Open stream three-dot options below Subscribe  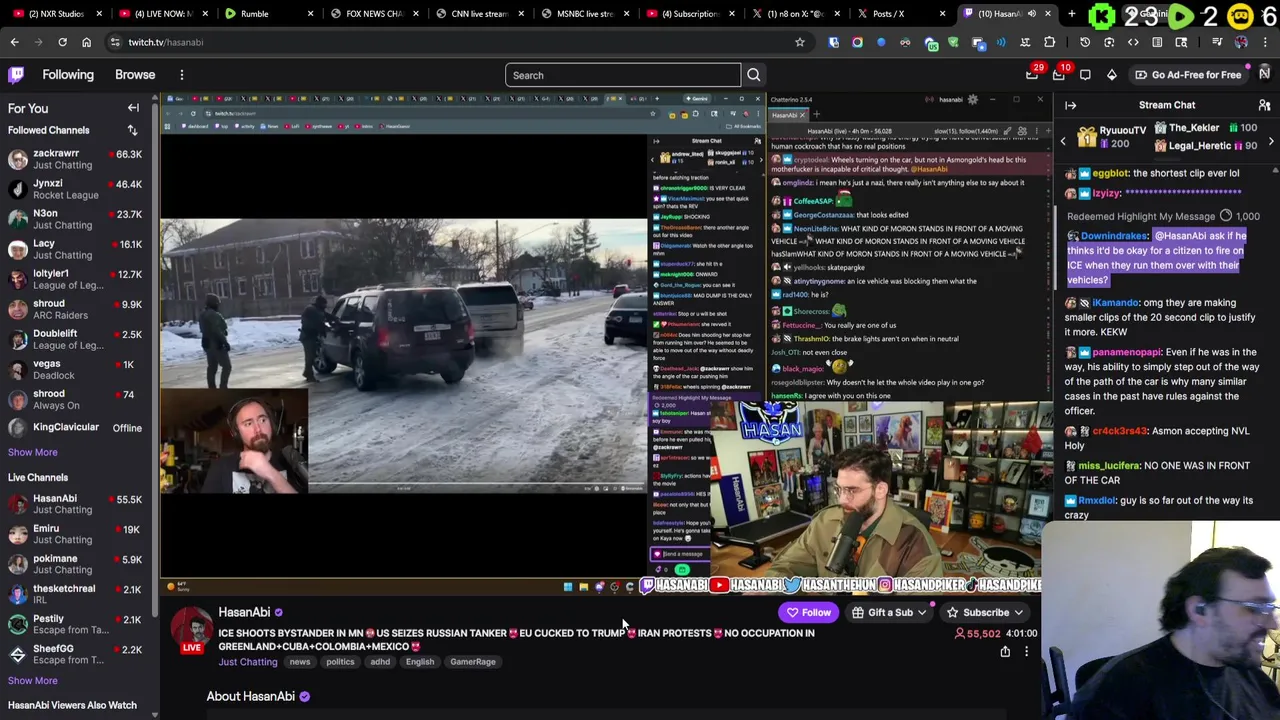(x=1026, y=652)
